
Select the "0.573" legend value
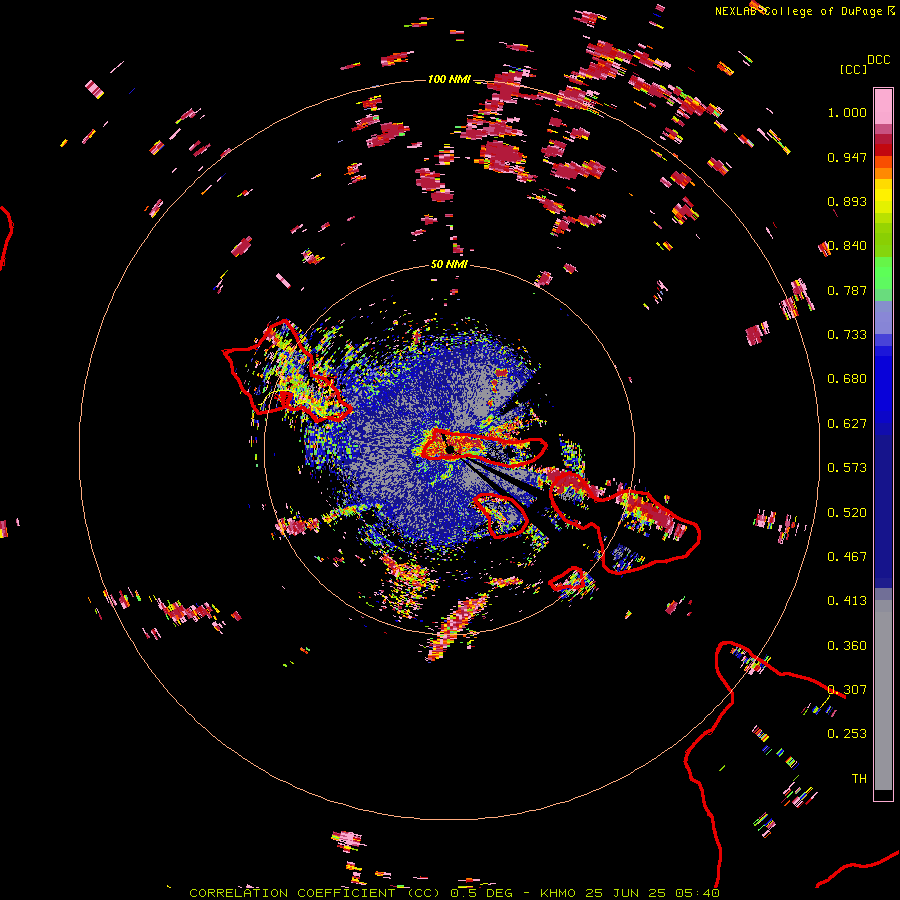coord(847,468)
